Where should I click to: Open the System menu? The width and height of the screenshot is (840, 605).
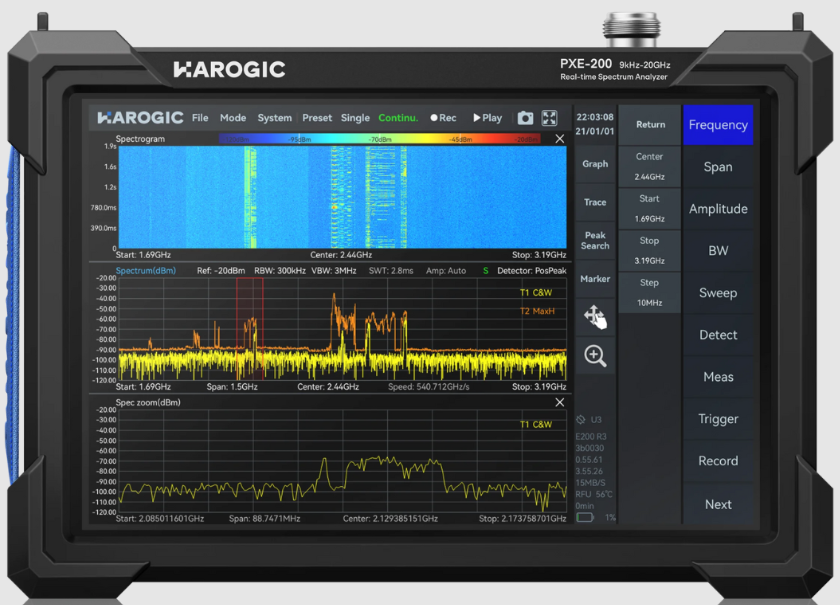pos(274,118)
